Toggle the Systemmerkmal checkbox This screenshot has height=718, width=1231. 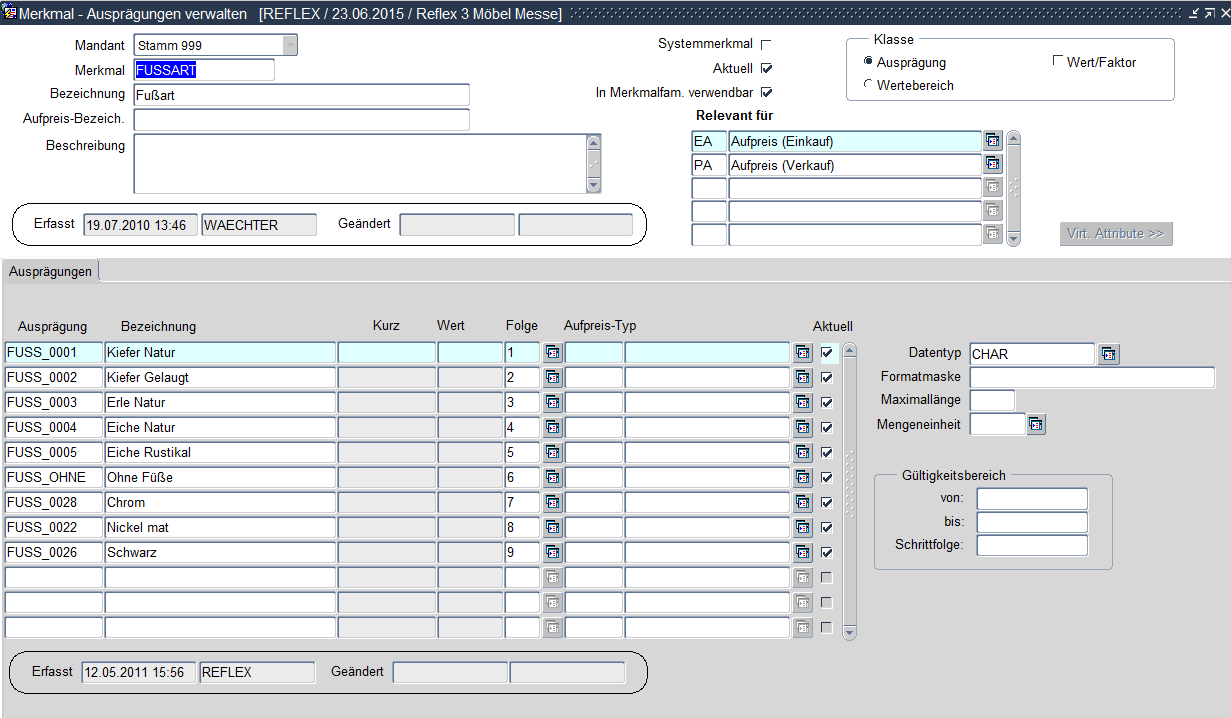[767, 45]
